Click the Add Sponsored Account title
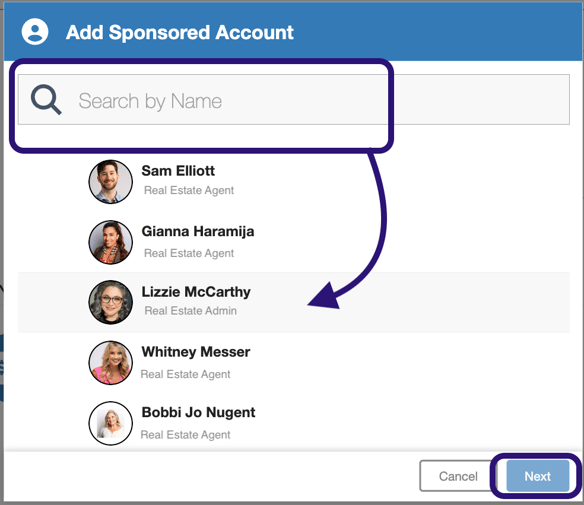The width and height of the screenshot is (584, 505). (180, 32)
